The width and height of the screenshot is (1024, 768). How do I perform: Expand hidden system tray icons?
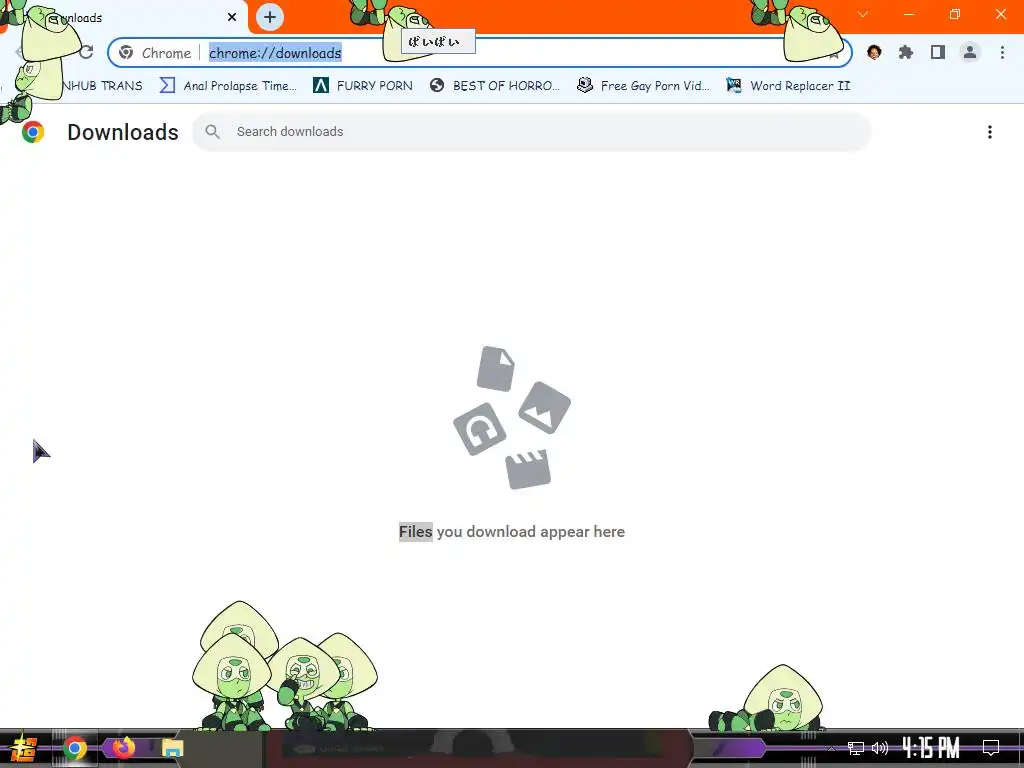(831, 748)
